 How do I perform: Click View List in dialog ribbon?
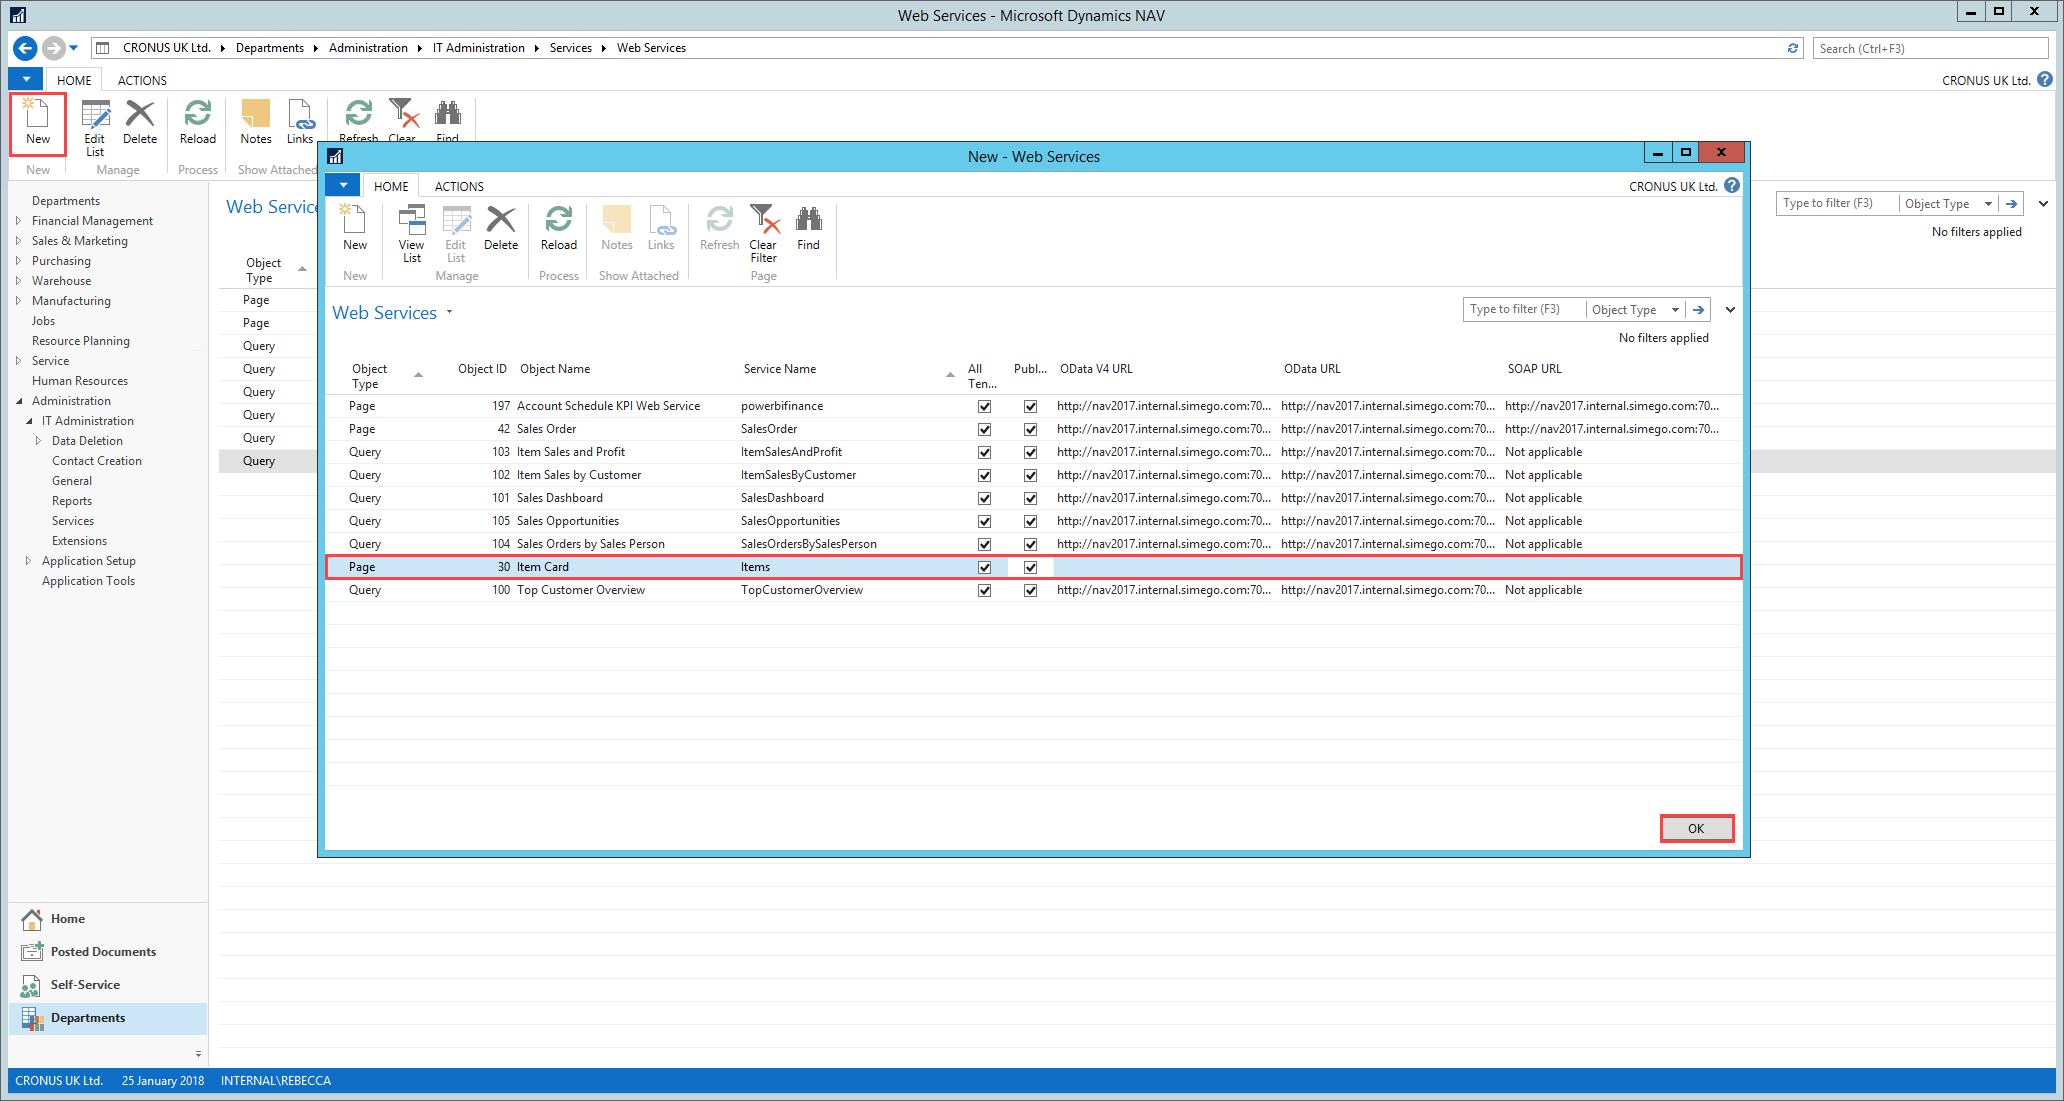coord(412,234)
